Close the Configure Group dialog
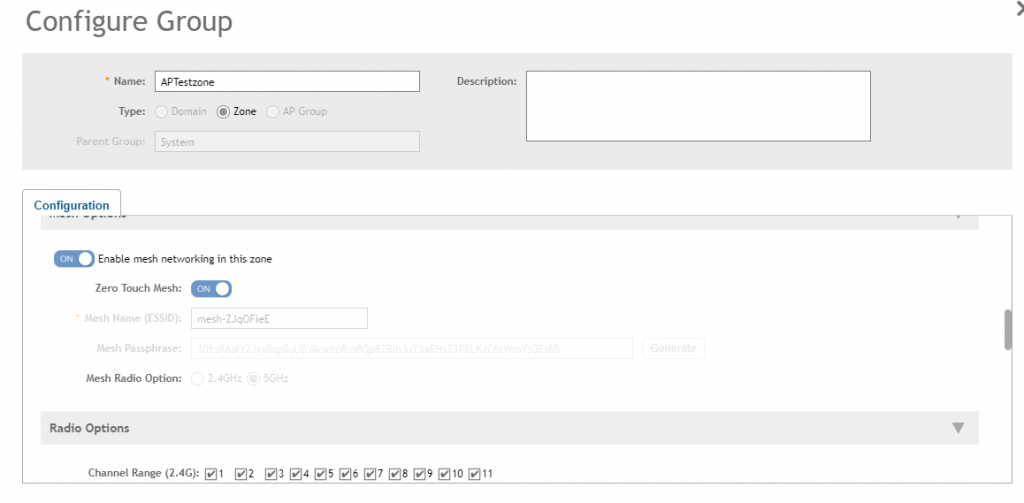This screenshot has width=1024, height=503. 1018,7
